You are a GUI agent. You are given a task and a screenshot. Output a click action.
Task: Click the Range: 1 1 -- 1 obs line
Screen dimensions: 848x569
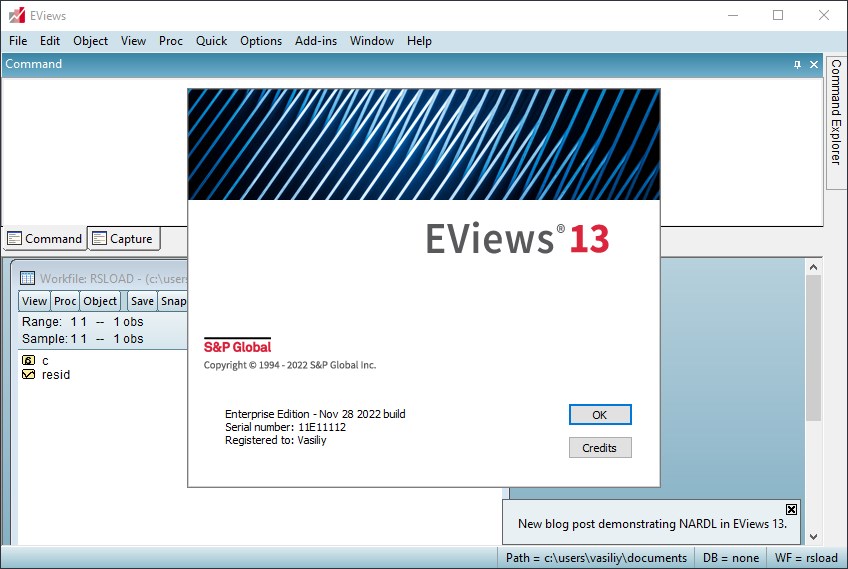pyautogui.click(x=83, y=322)
